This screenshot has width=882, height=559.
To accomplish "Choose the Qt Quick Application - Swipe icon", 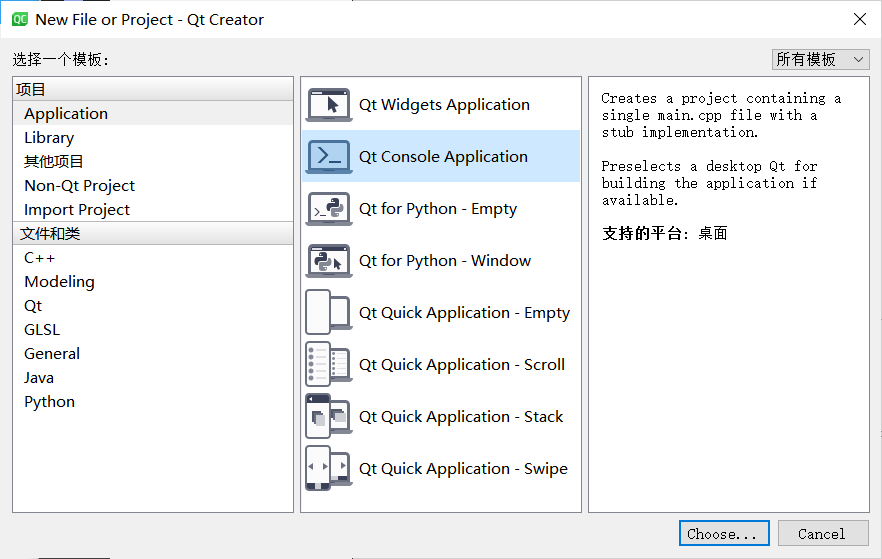I will [329, 468].
